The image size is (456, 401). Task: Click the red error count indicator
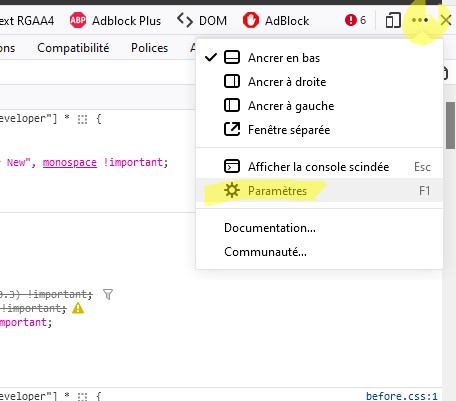[355, 20]
